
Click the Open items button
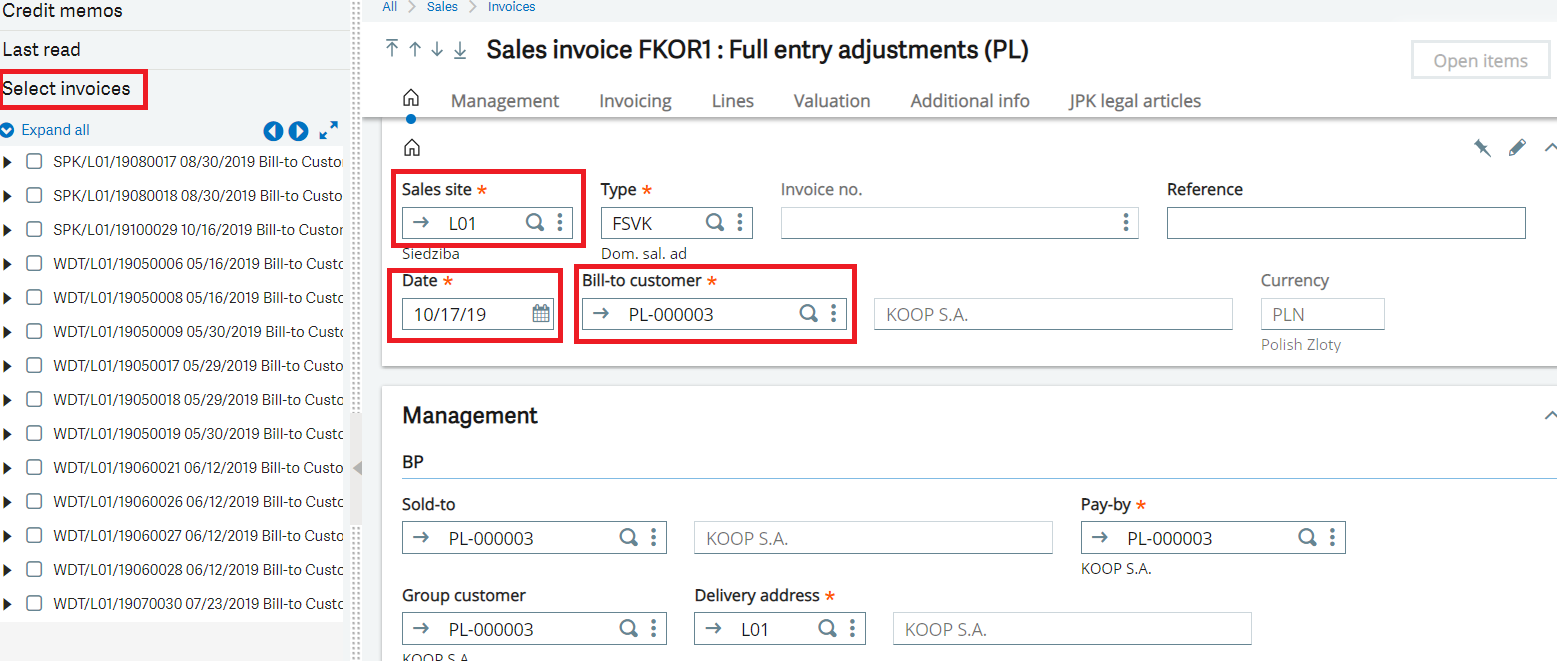coord(1480,60)
